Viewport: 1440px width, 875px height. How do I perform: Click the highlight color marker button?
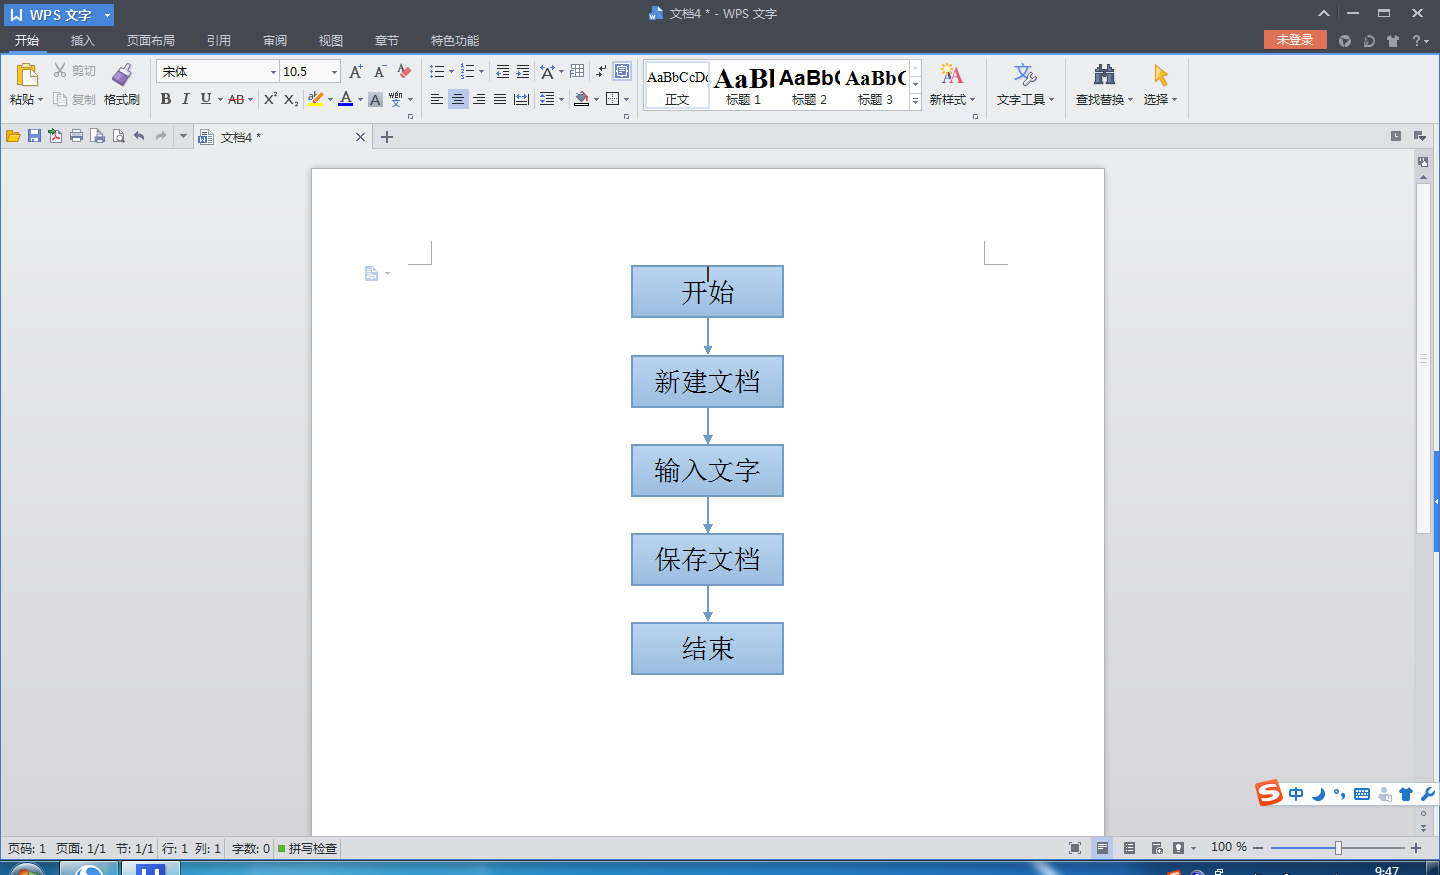tap(316, 99)
